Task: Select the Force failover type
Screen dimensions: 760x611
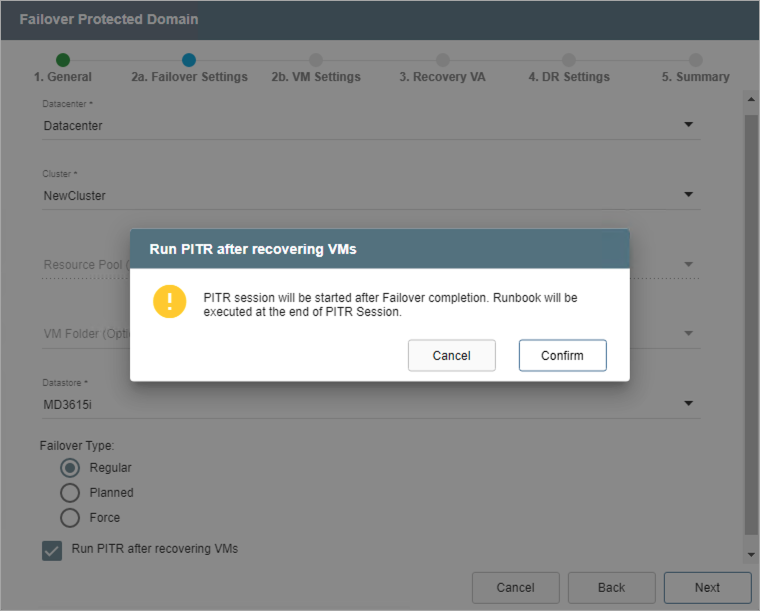Action: (x=70, y=518)
